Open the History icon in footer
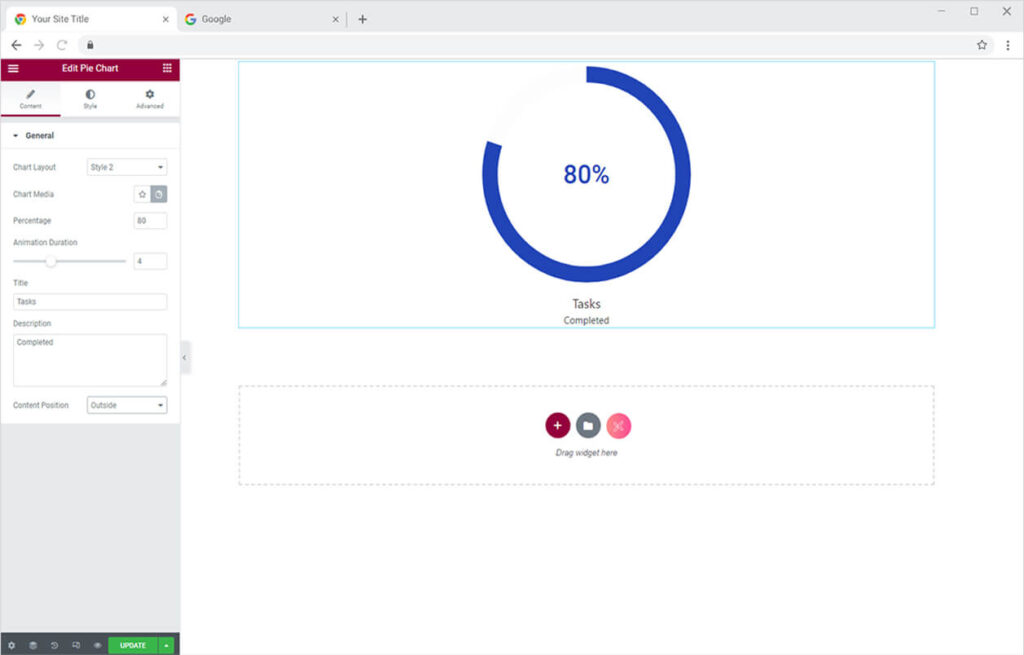 (54, 646)
